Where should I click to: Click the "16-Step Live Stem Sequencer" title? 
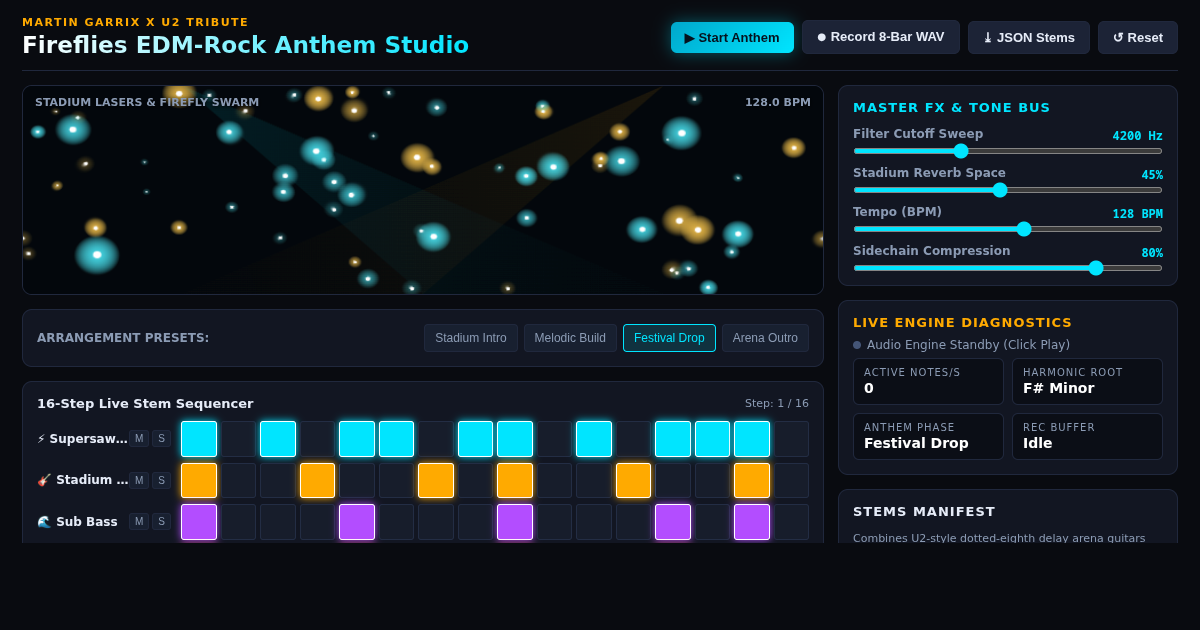(x=145, y=404)
